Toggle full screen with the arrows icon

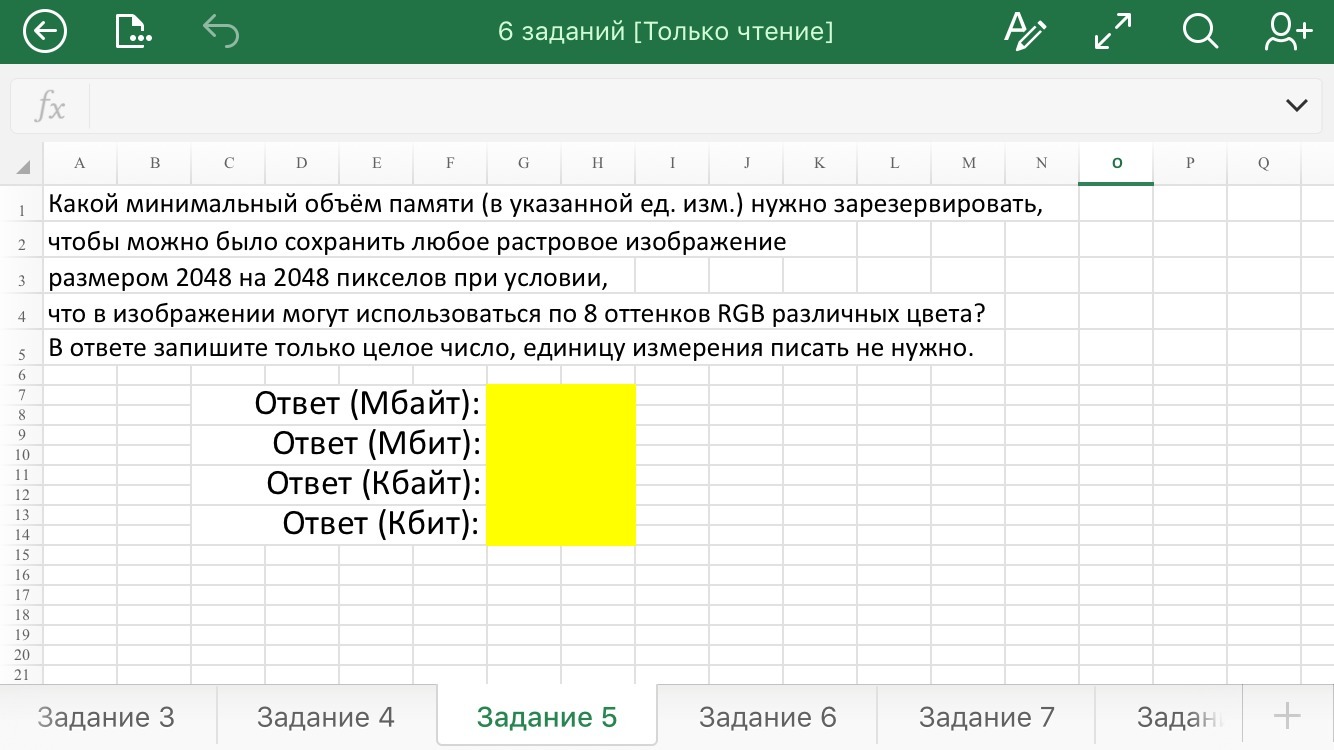(x=1112, y=32)
